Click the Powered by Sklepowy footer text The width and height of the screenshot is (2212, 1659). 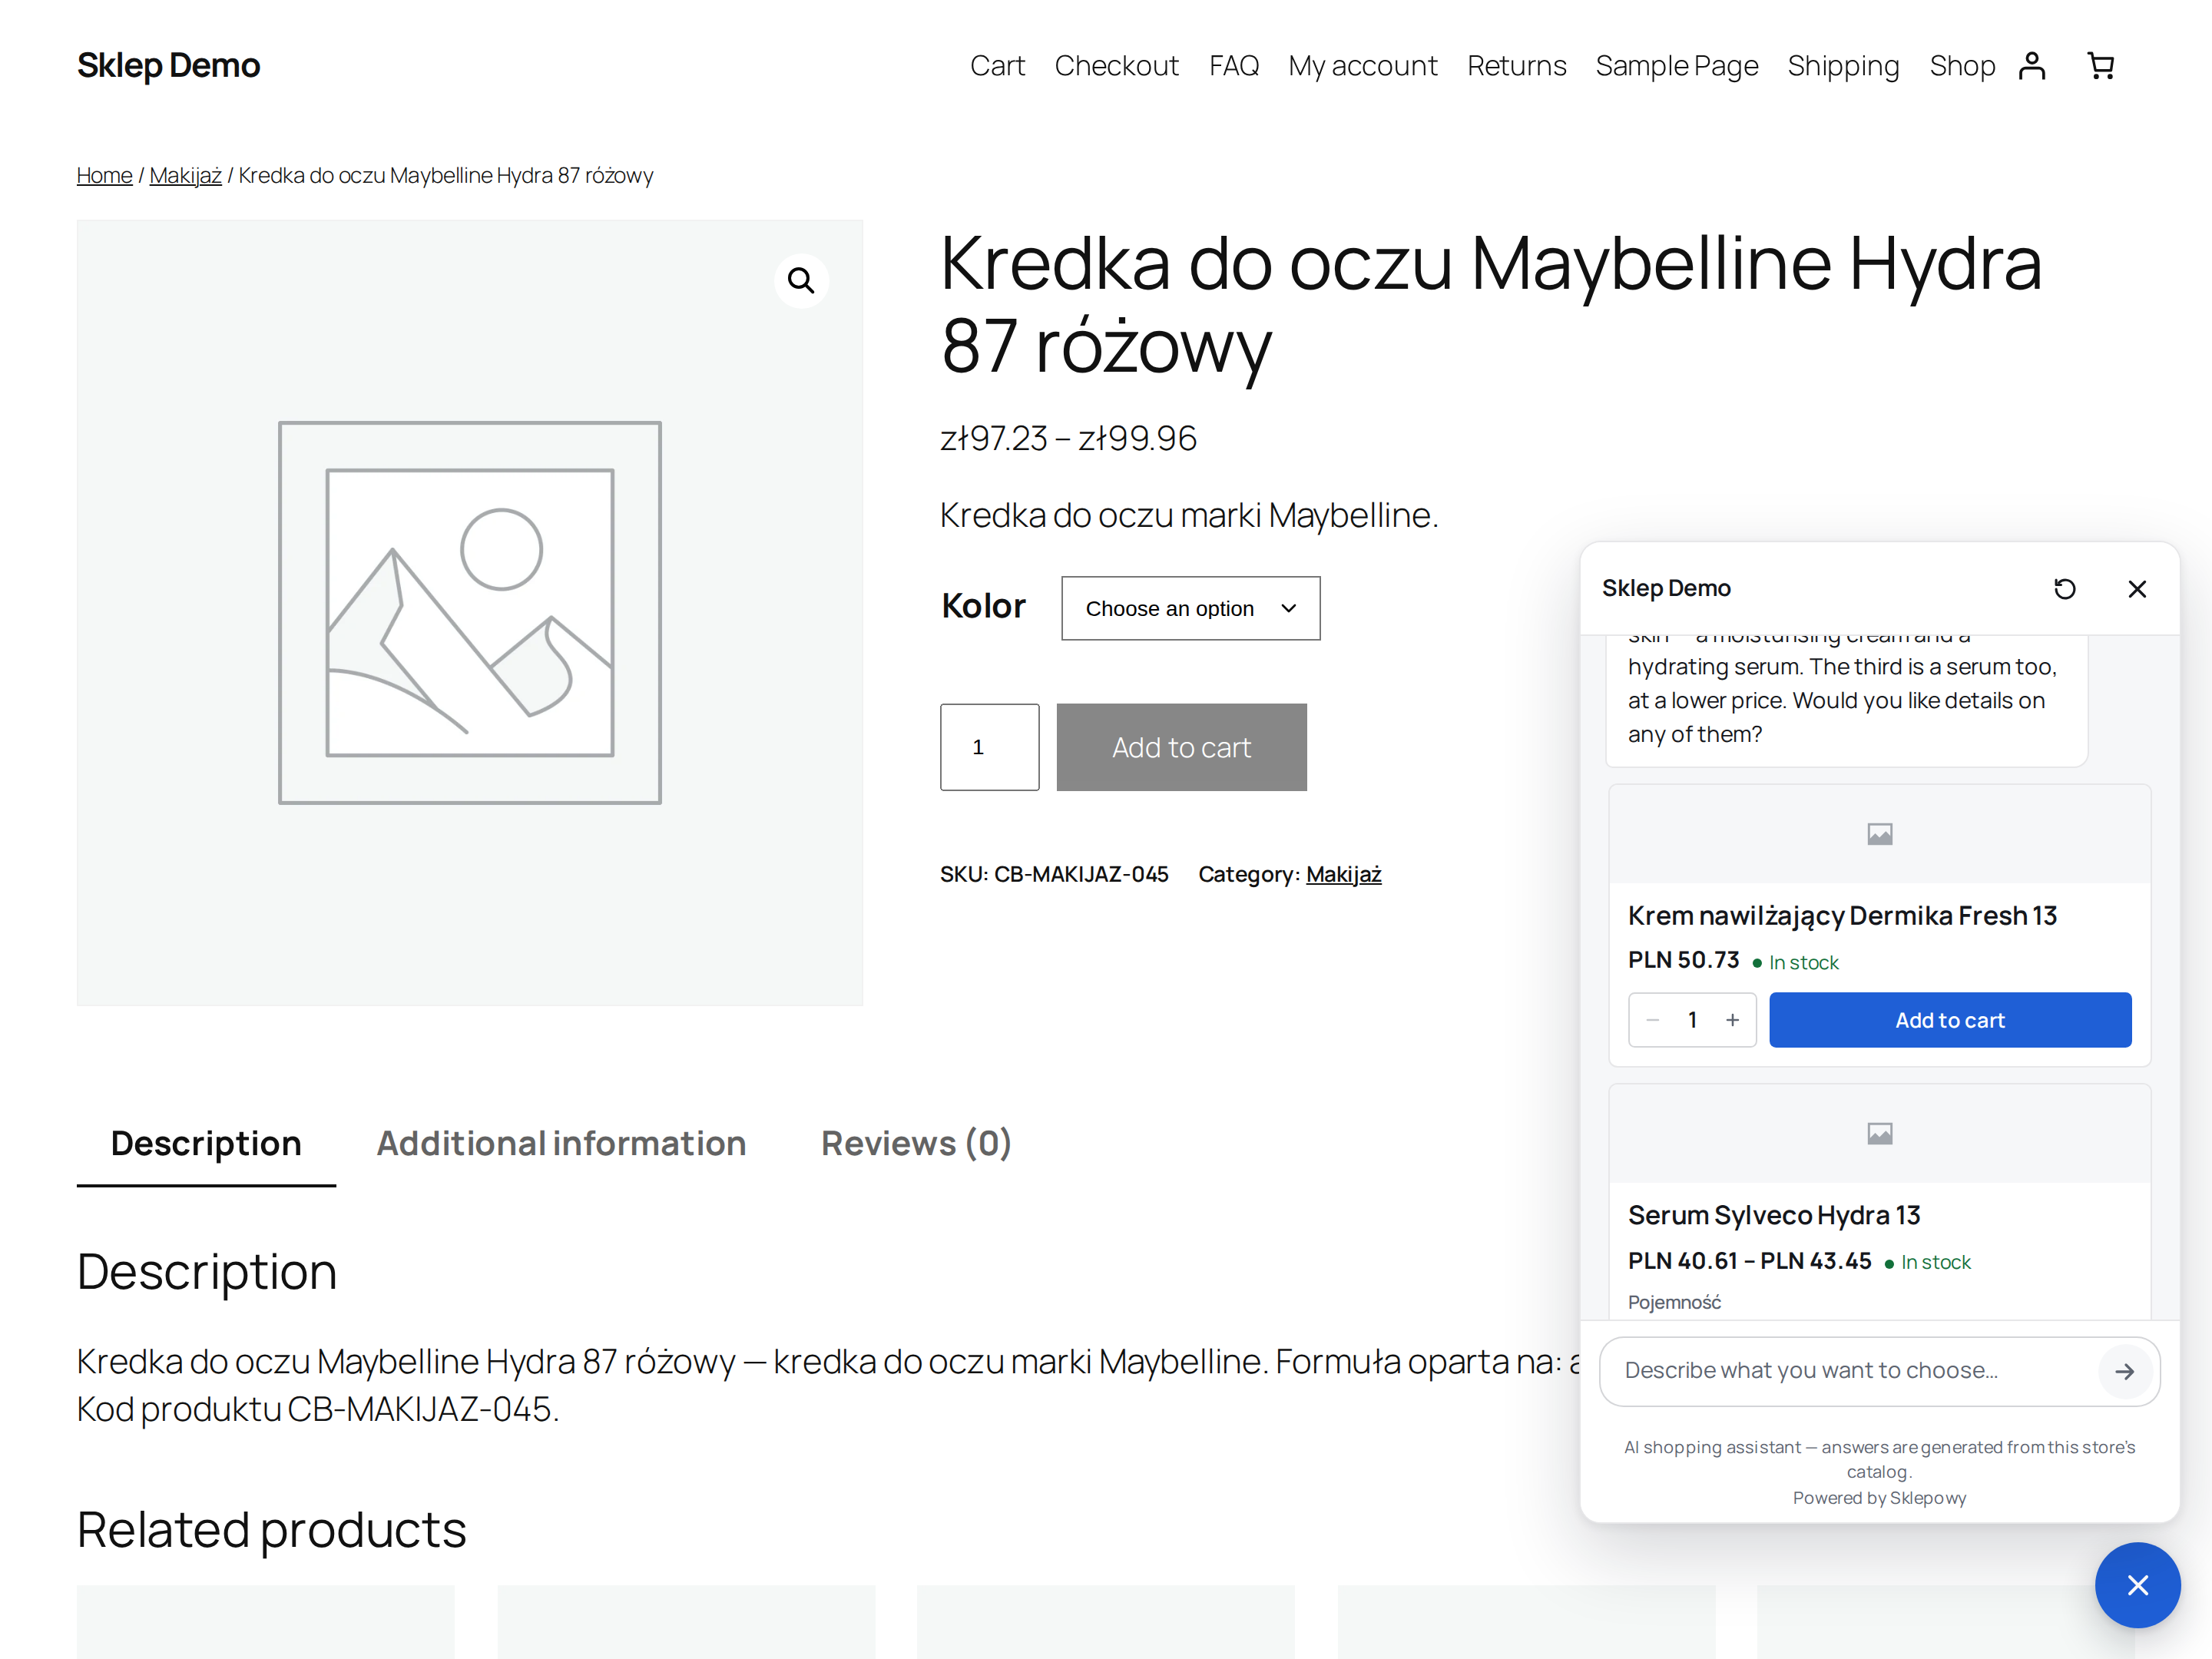[x=1880, y=1498]
